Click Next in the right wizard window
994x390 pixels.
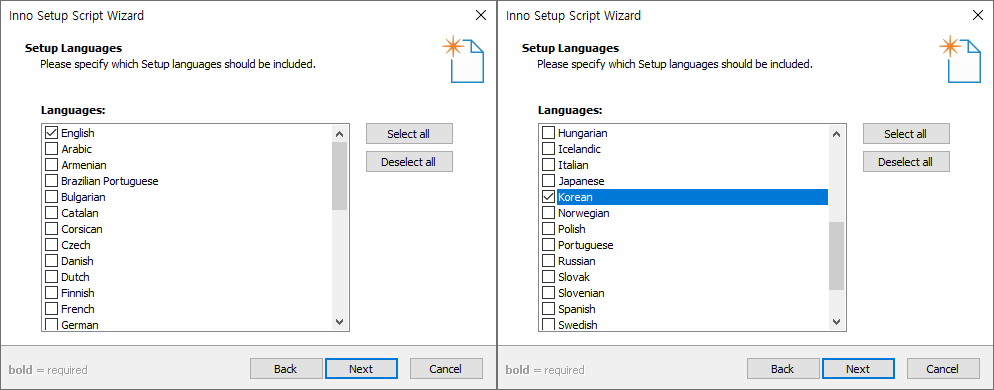(x=858, y=368)
